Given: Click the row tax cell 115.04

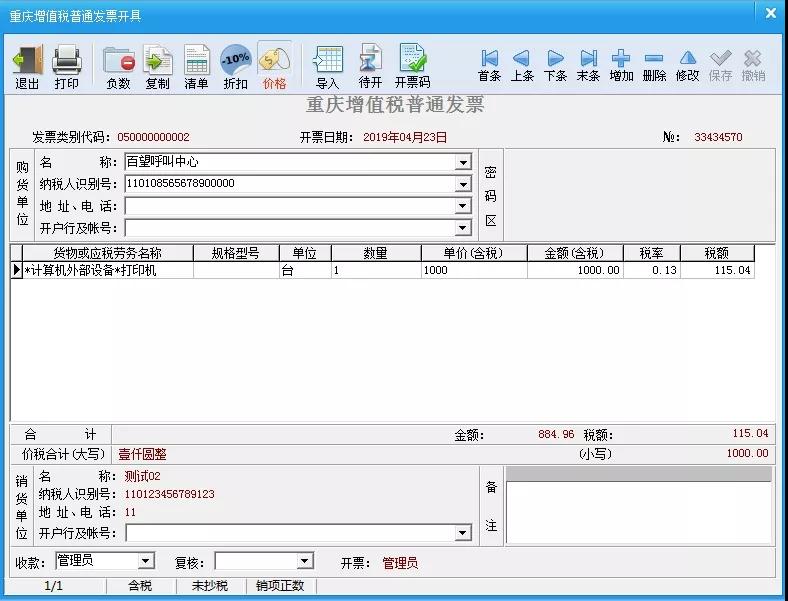Looking at the screenshot, I should click(x=717, y=270).
